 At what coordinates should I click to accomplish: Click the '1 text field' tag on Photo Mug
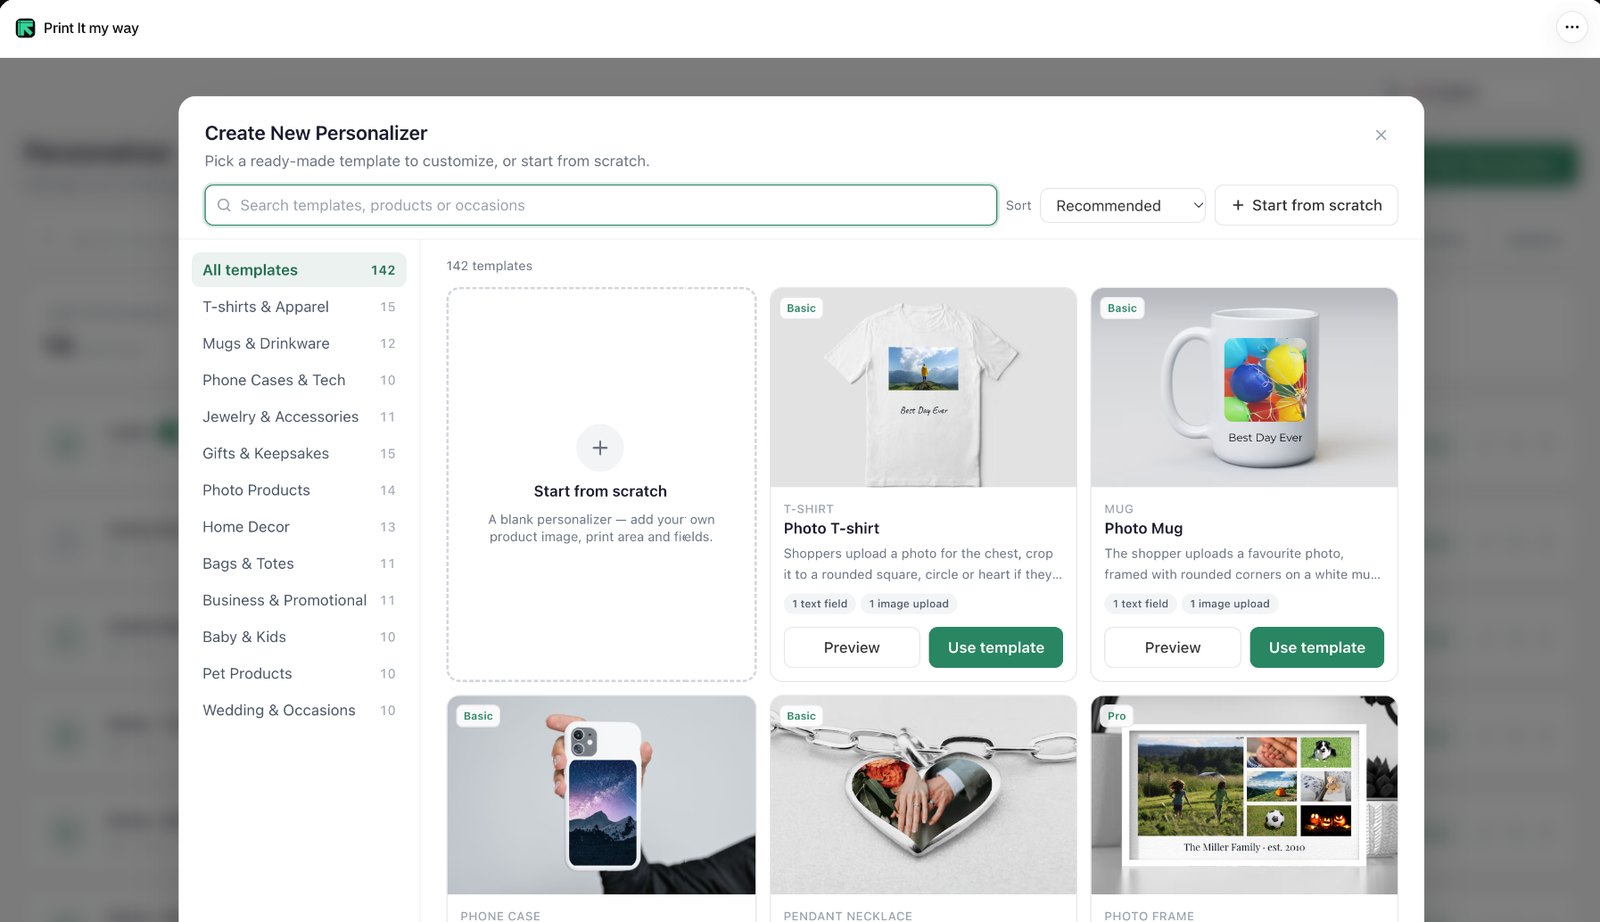1141,604
